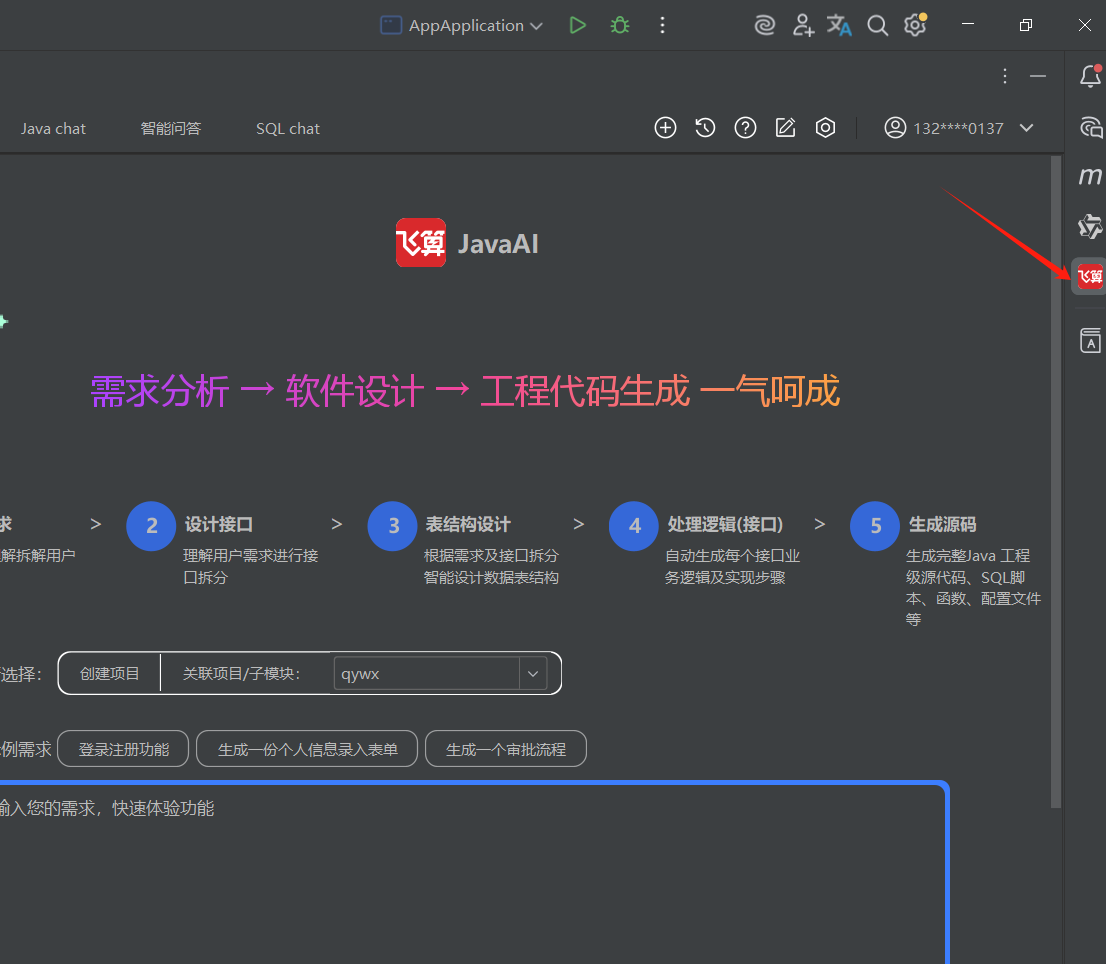The image size is (1106, 964).
Task: Click the translate icon in the top toolbar
Action: pos(839,25)
